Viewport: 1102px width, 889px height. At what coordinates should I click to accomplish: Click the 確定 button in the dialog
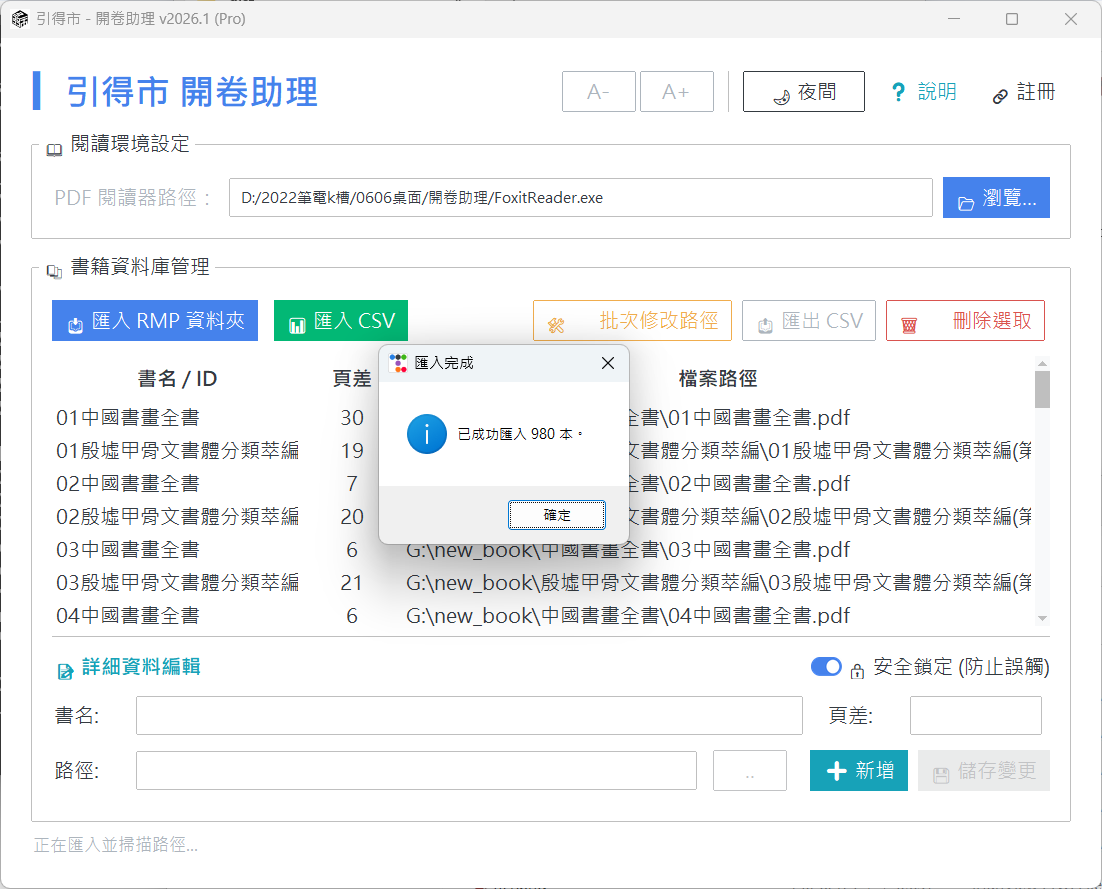(x=556, y=515)
